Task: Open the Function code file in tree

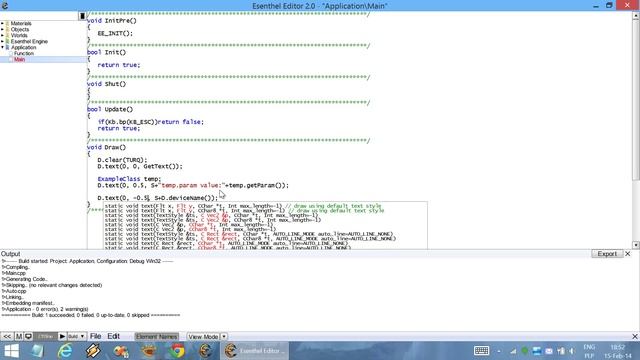Action: pyautogui.click(x=24, y=53)
